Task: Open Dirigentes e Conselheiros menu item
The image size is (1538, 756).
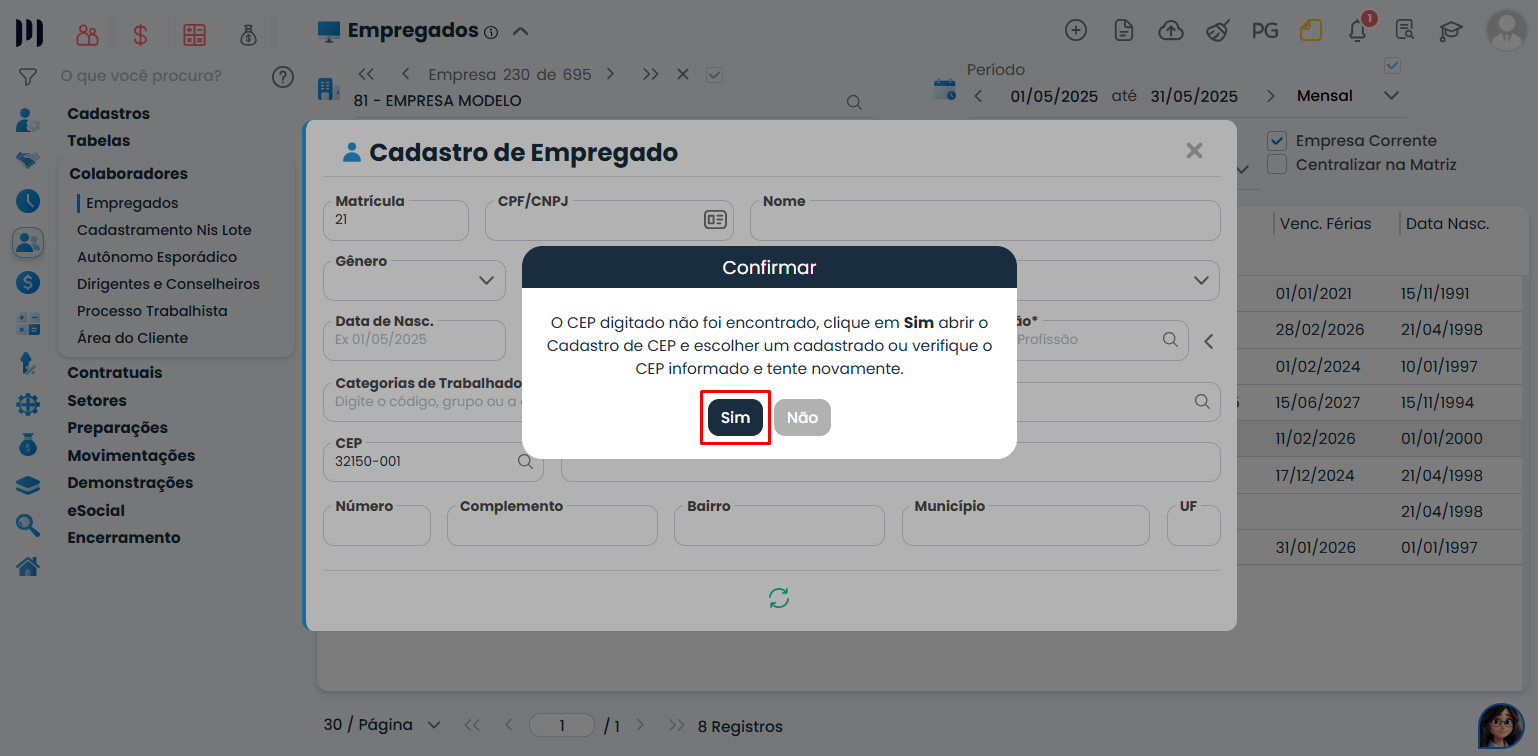Action: tap(168, 284)
